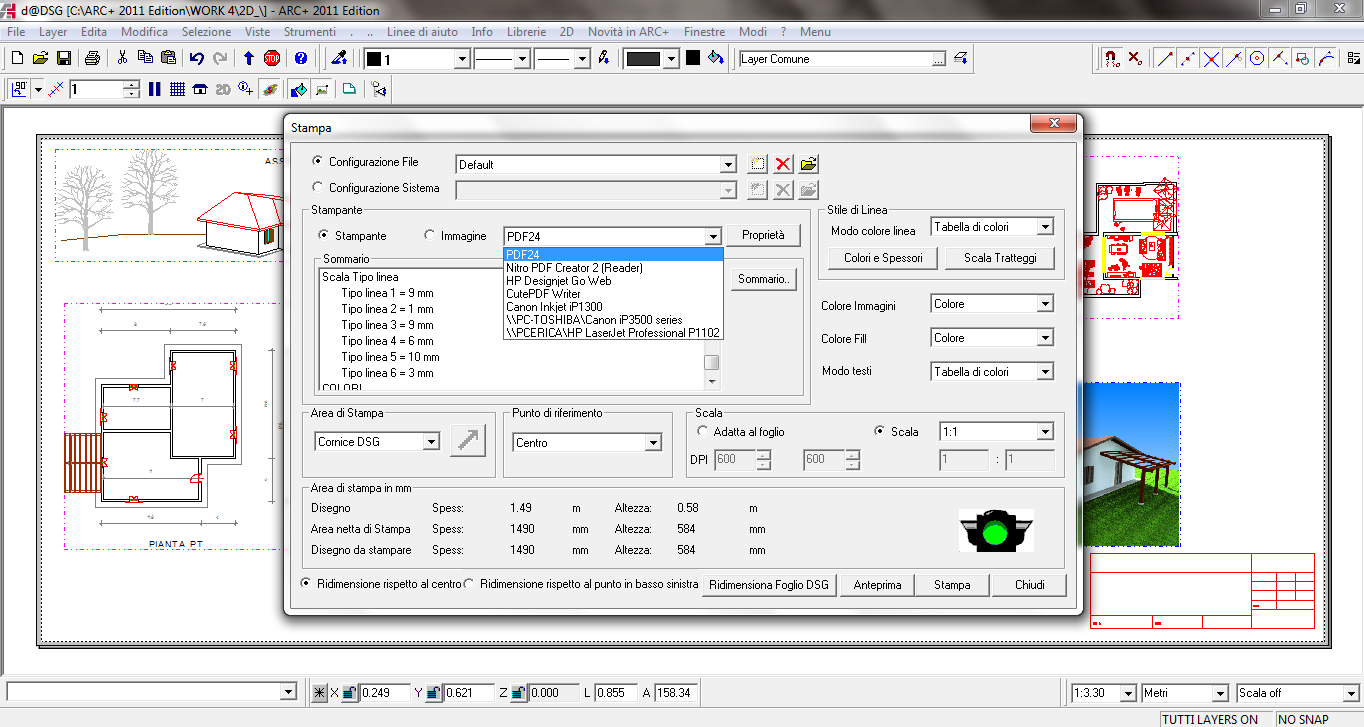Viewport: 1364px width, 727px height.
Task: Open the Scala off dropdown
Action: [x=1350, y=692]
